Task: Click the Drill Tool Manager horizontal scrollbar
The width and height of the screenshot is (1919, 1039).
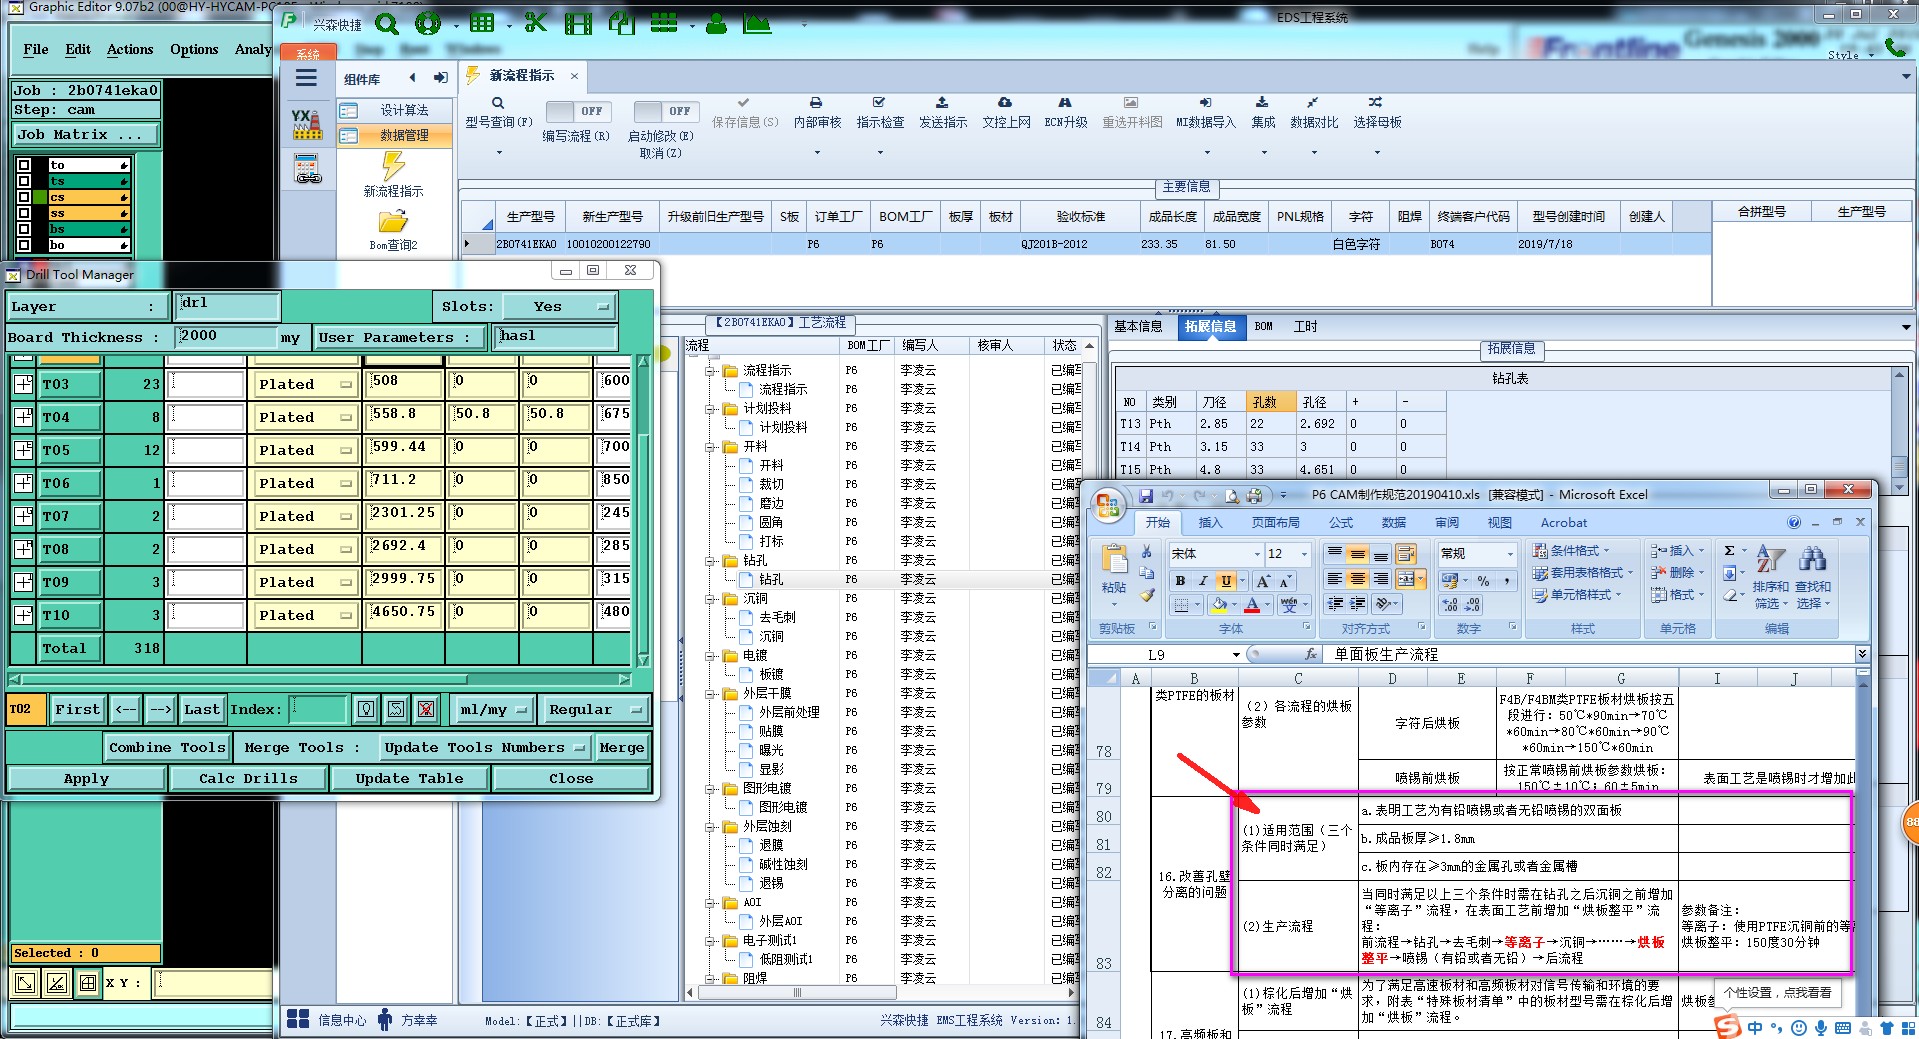Action: [x=319, y=679]
